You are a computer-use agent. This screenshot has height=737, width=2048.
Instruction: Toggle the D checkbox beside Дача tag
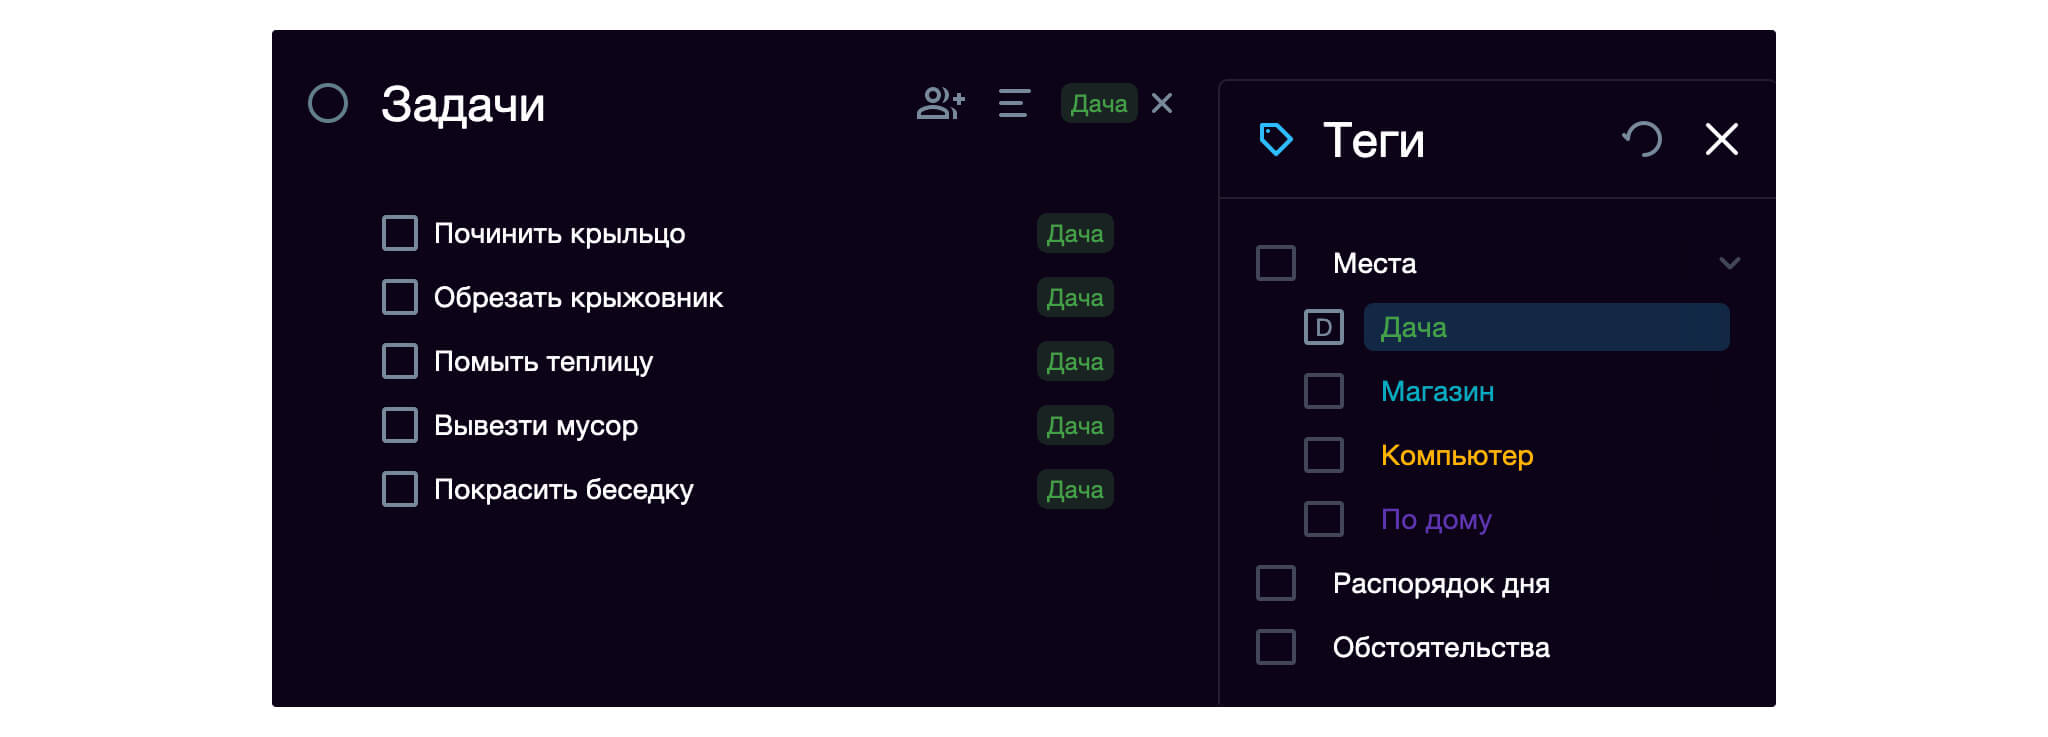(x=1323, y=327)
